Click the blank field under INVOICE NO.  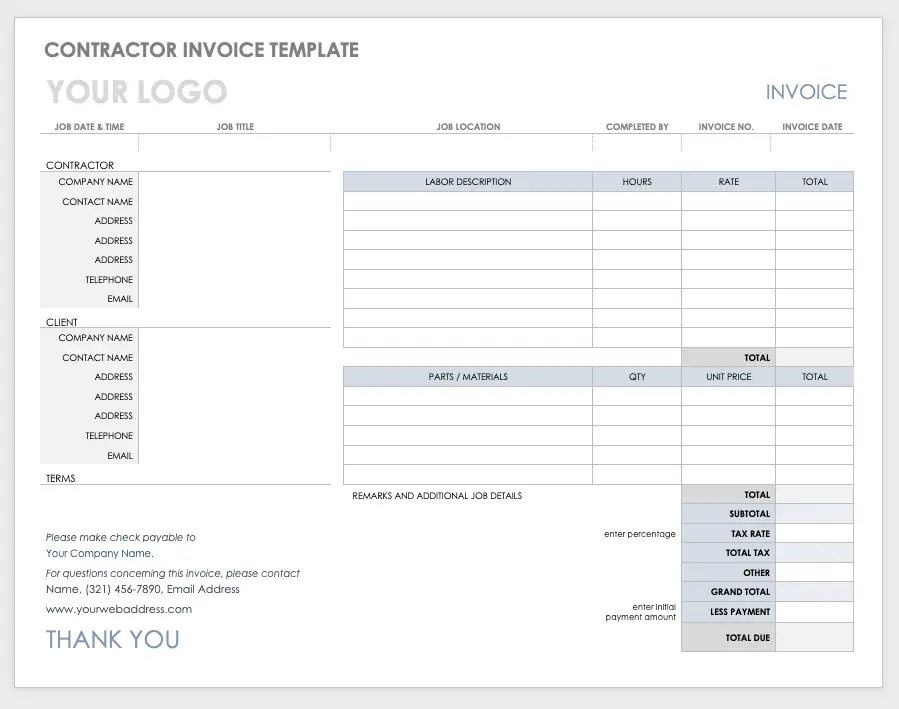[726, 143]
